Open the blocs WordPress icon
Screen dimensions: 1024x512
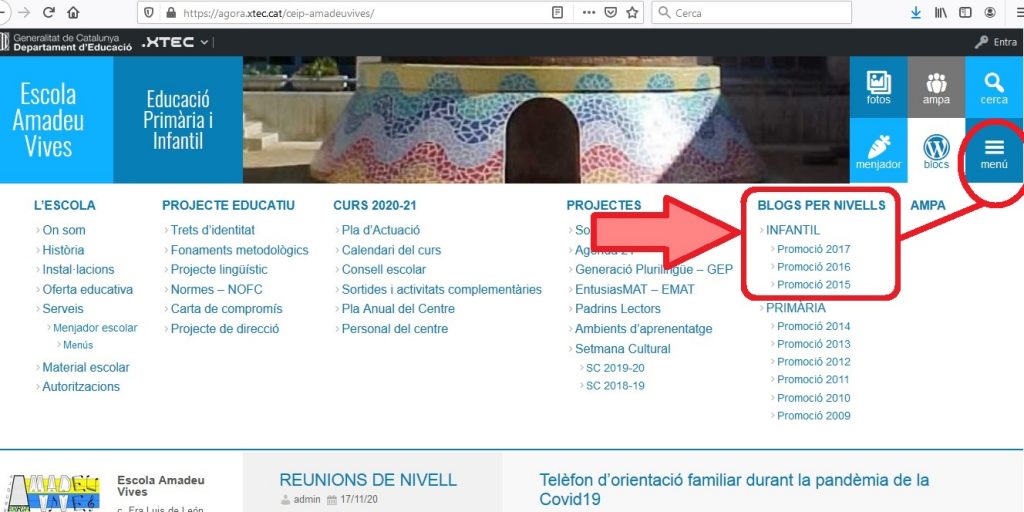(936, 151)
